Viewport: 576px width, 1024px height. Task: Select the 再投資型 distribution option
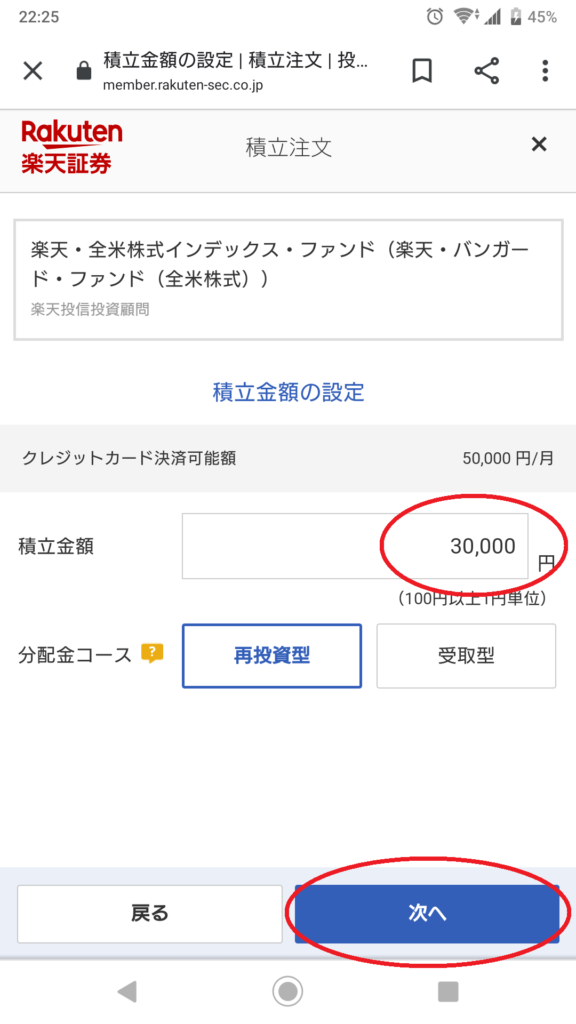(x=272, y=656)
